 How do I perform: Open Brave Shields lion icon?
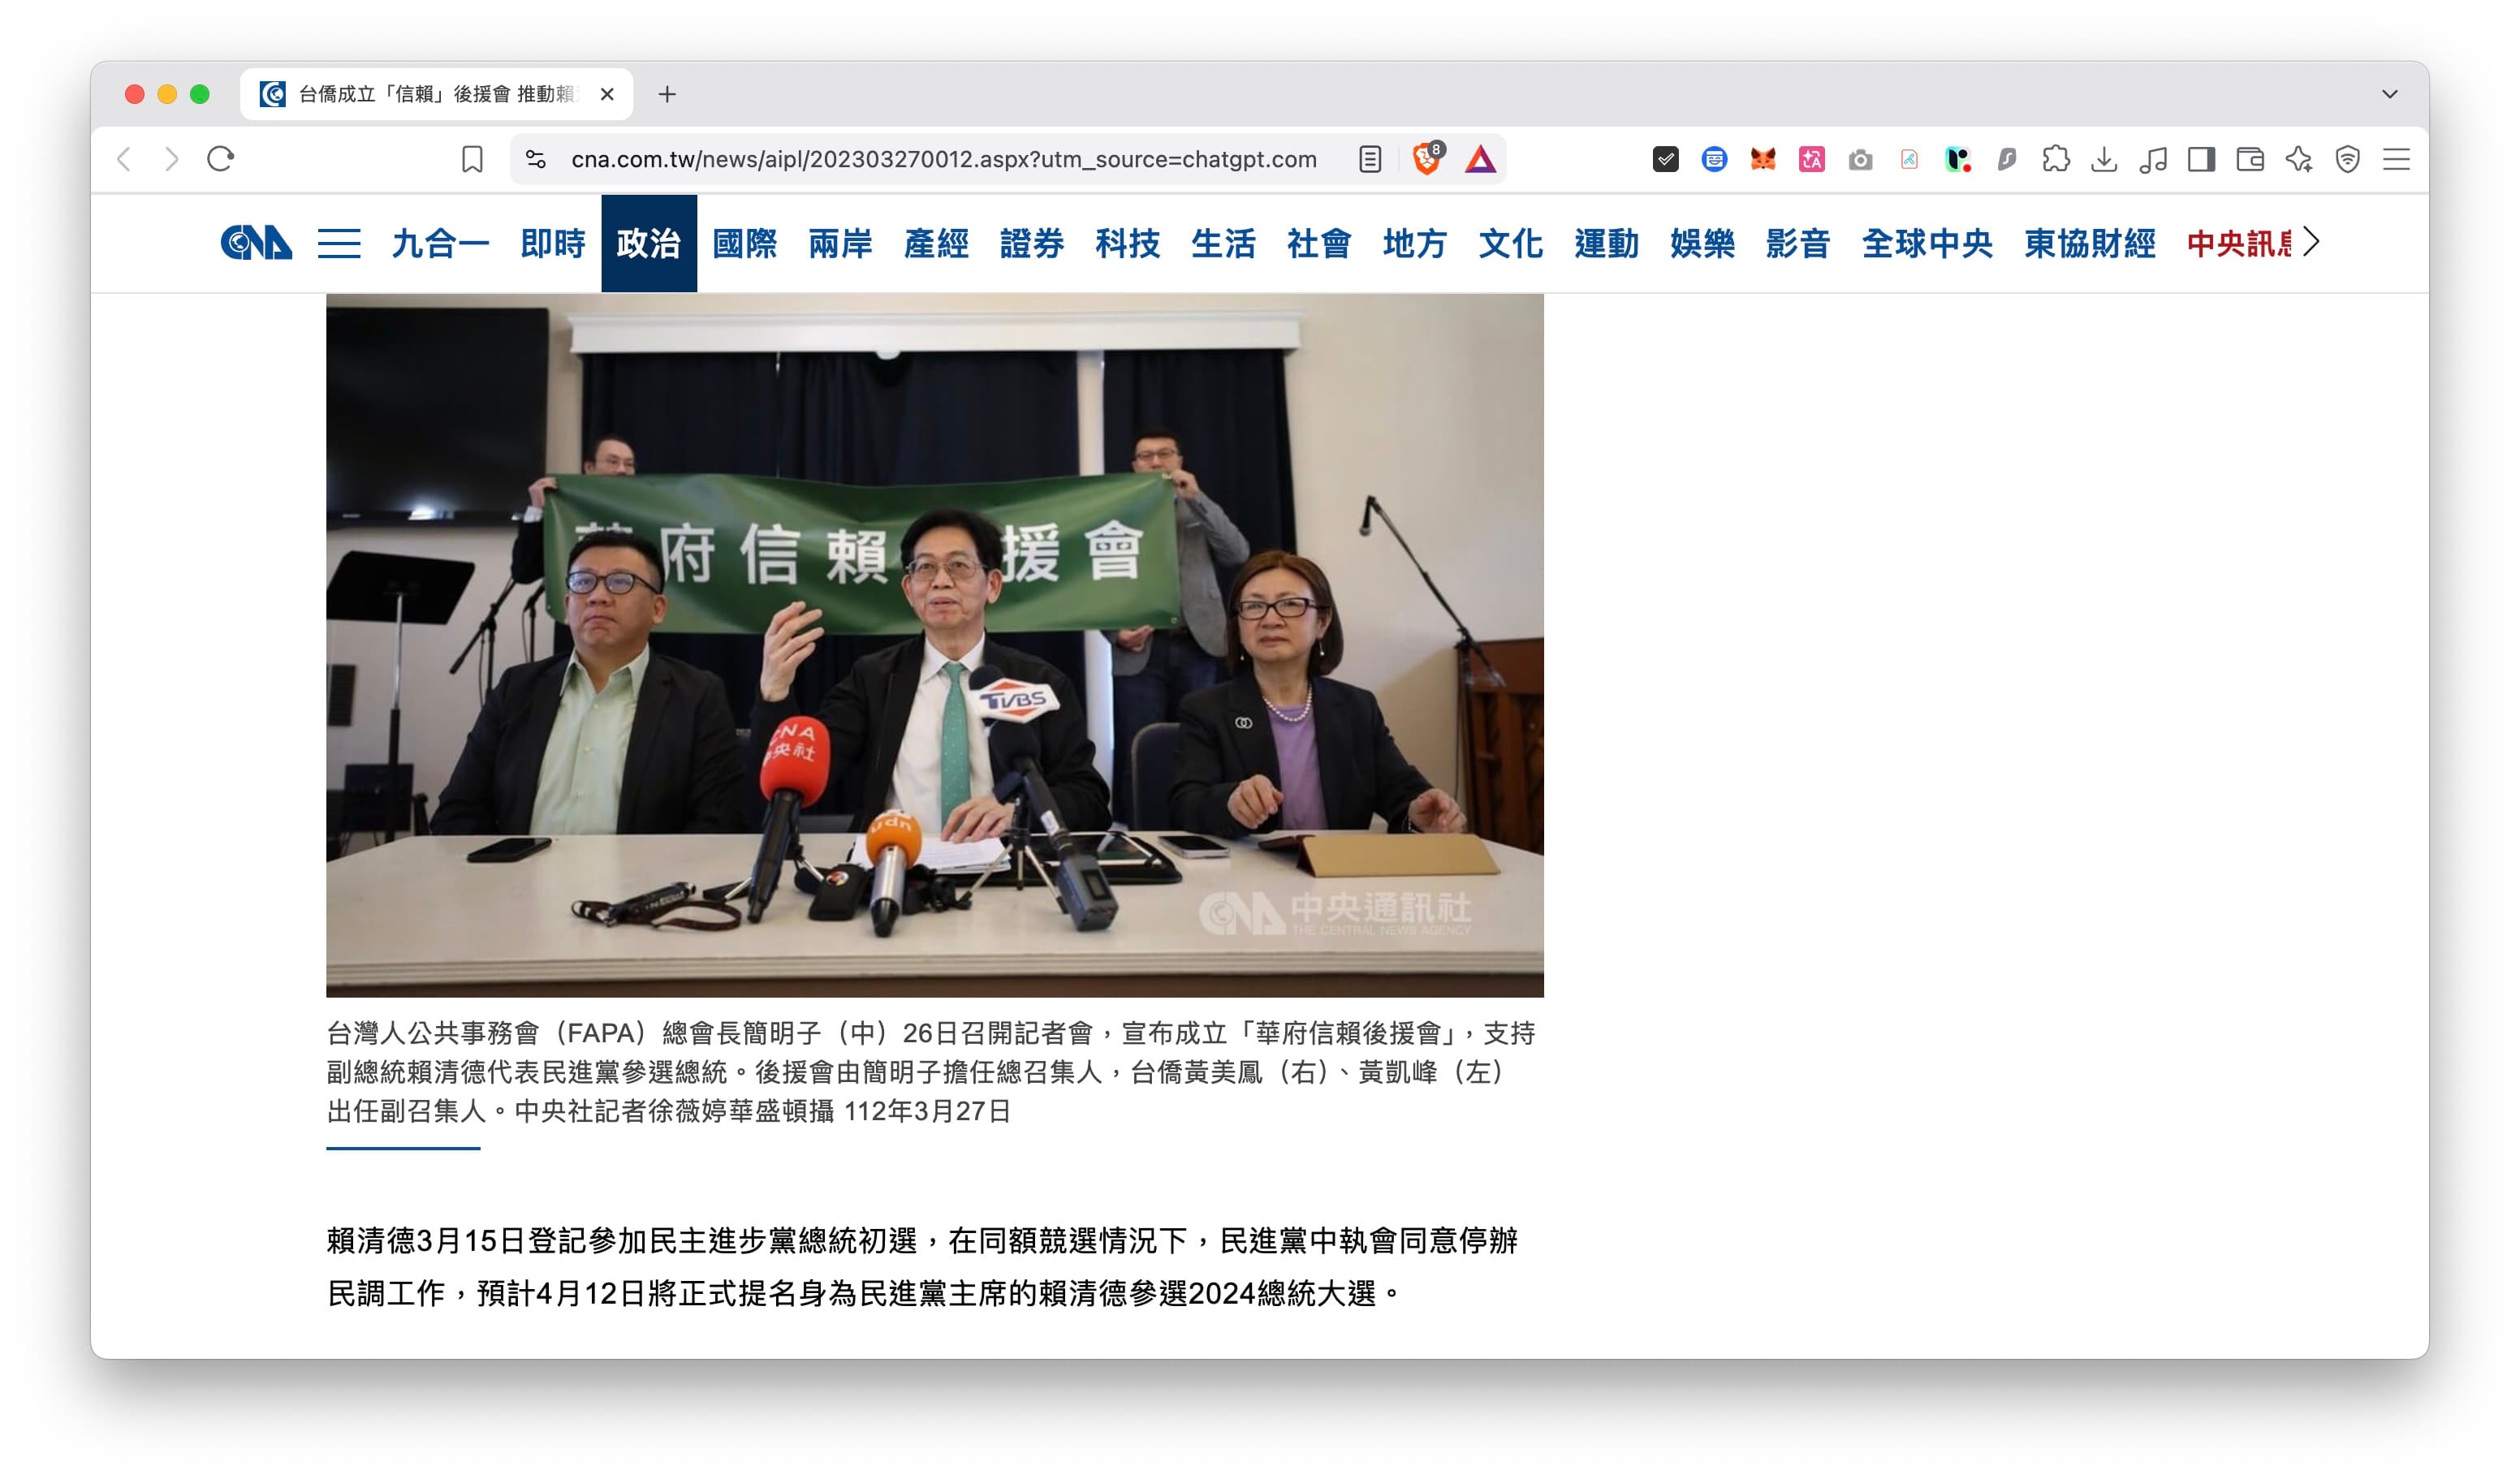(x=1427, y=158)
